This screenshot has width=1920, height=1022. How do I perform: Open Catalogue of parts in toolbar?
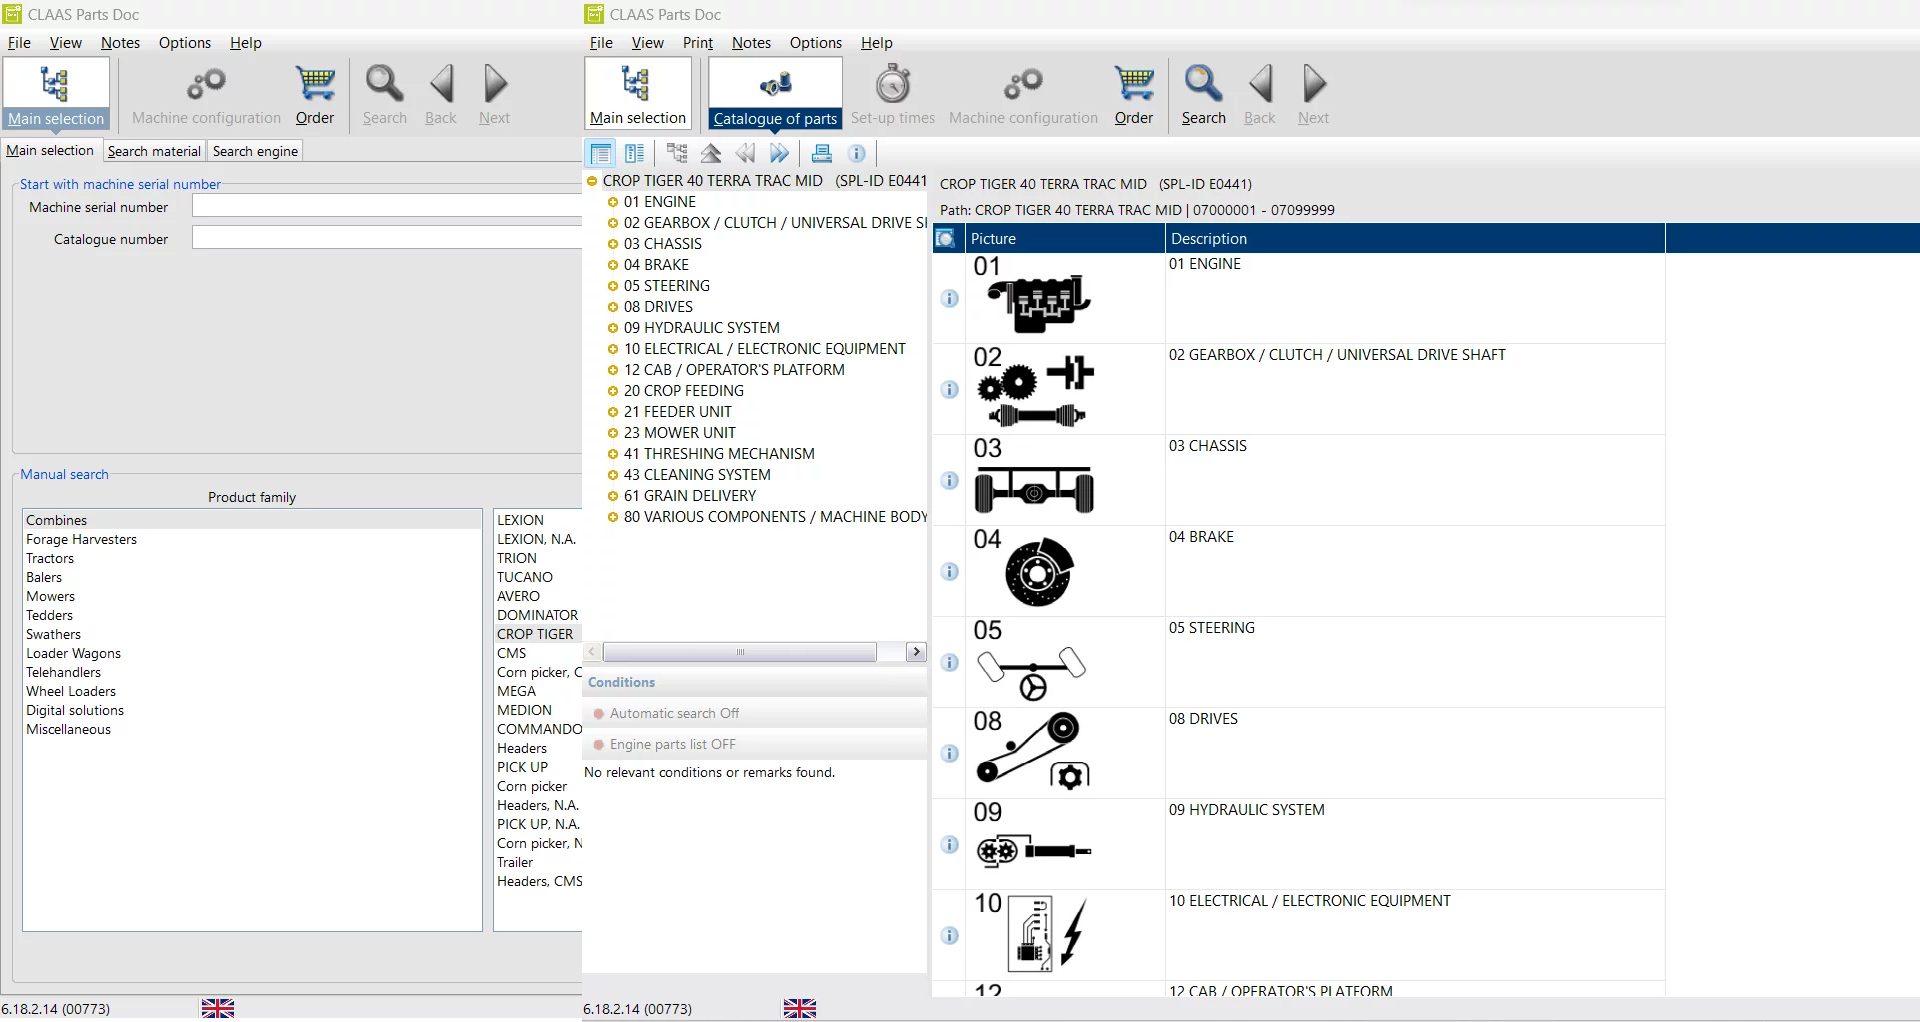pos(775,94)
